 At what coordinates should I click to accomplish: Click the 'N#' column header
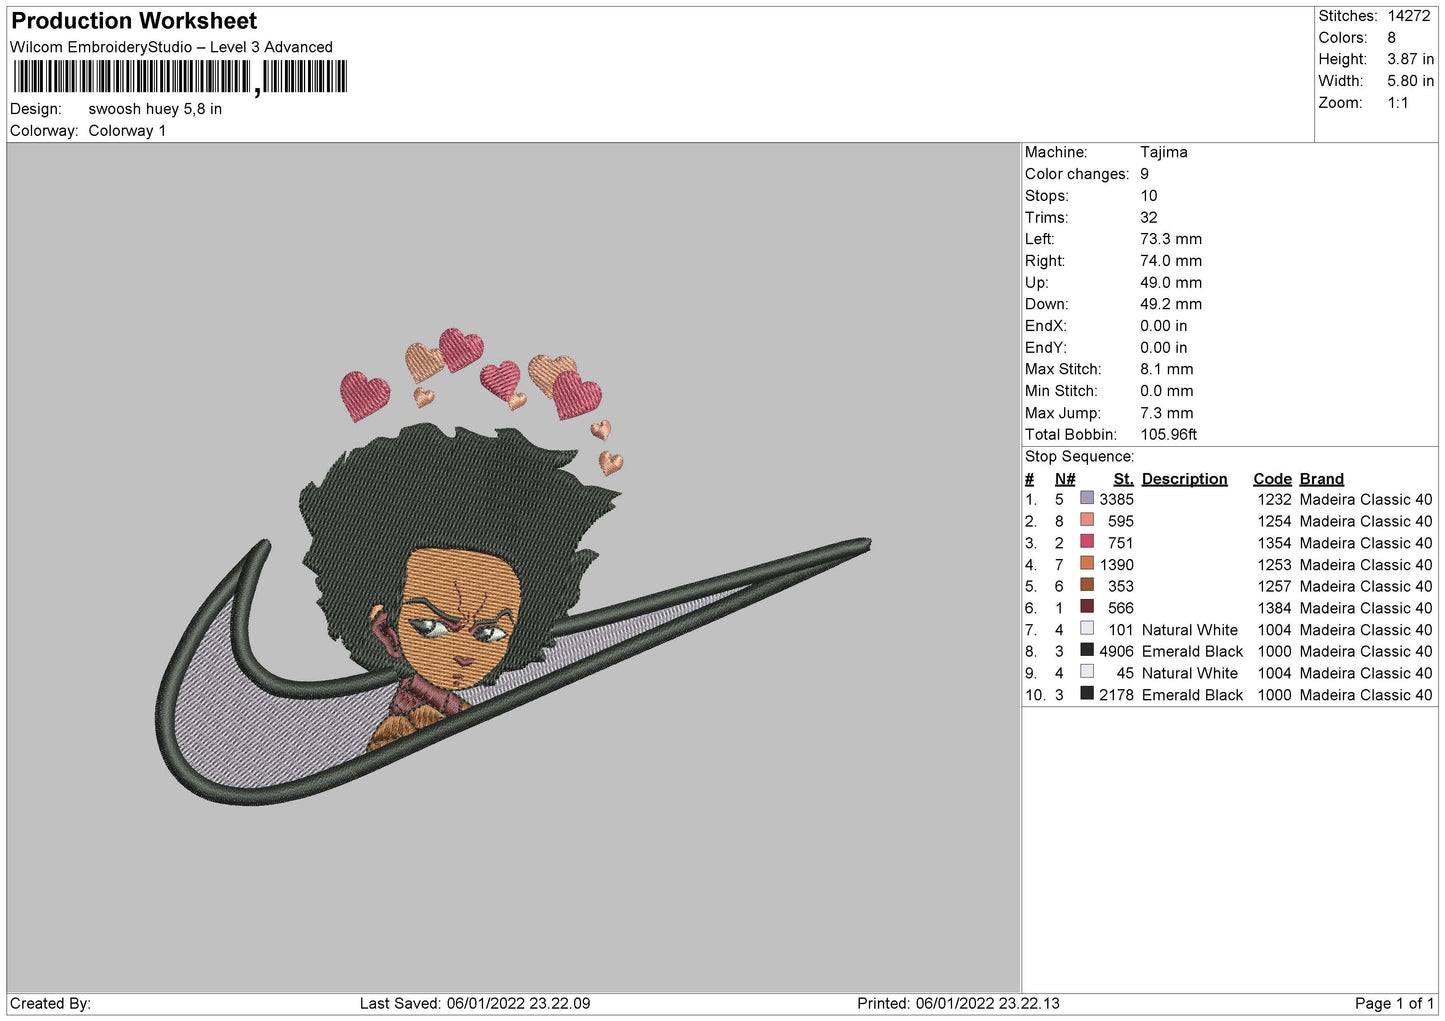pyautogui.click(x=1065, y=479)
